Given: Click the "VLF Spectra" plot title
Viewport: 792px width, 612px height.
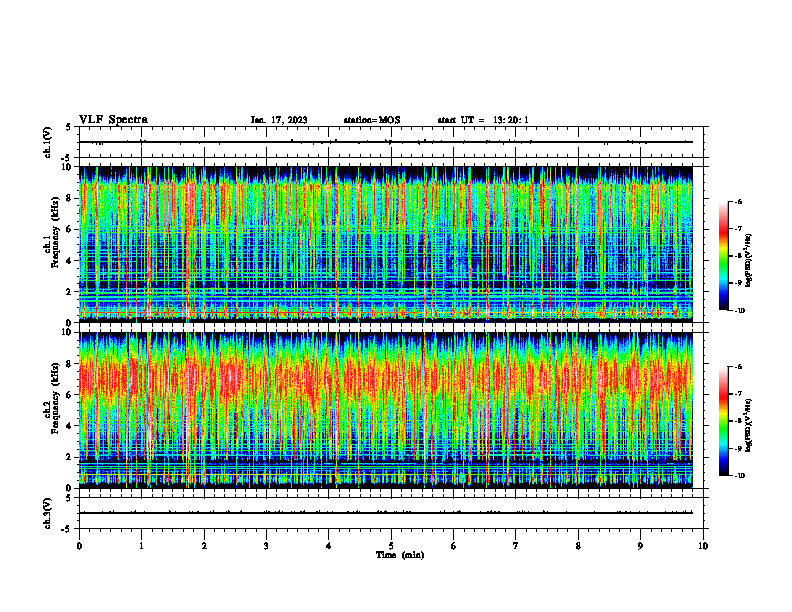Looking at the screenshot, I should pyautogui.click(x=113, y=120).
